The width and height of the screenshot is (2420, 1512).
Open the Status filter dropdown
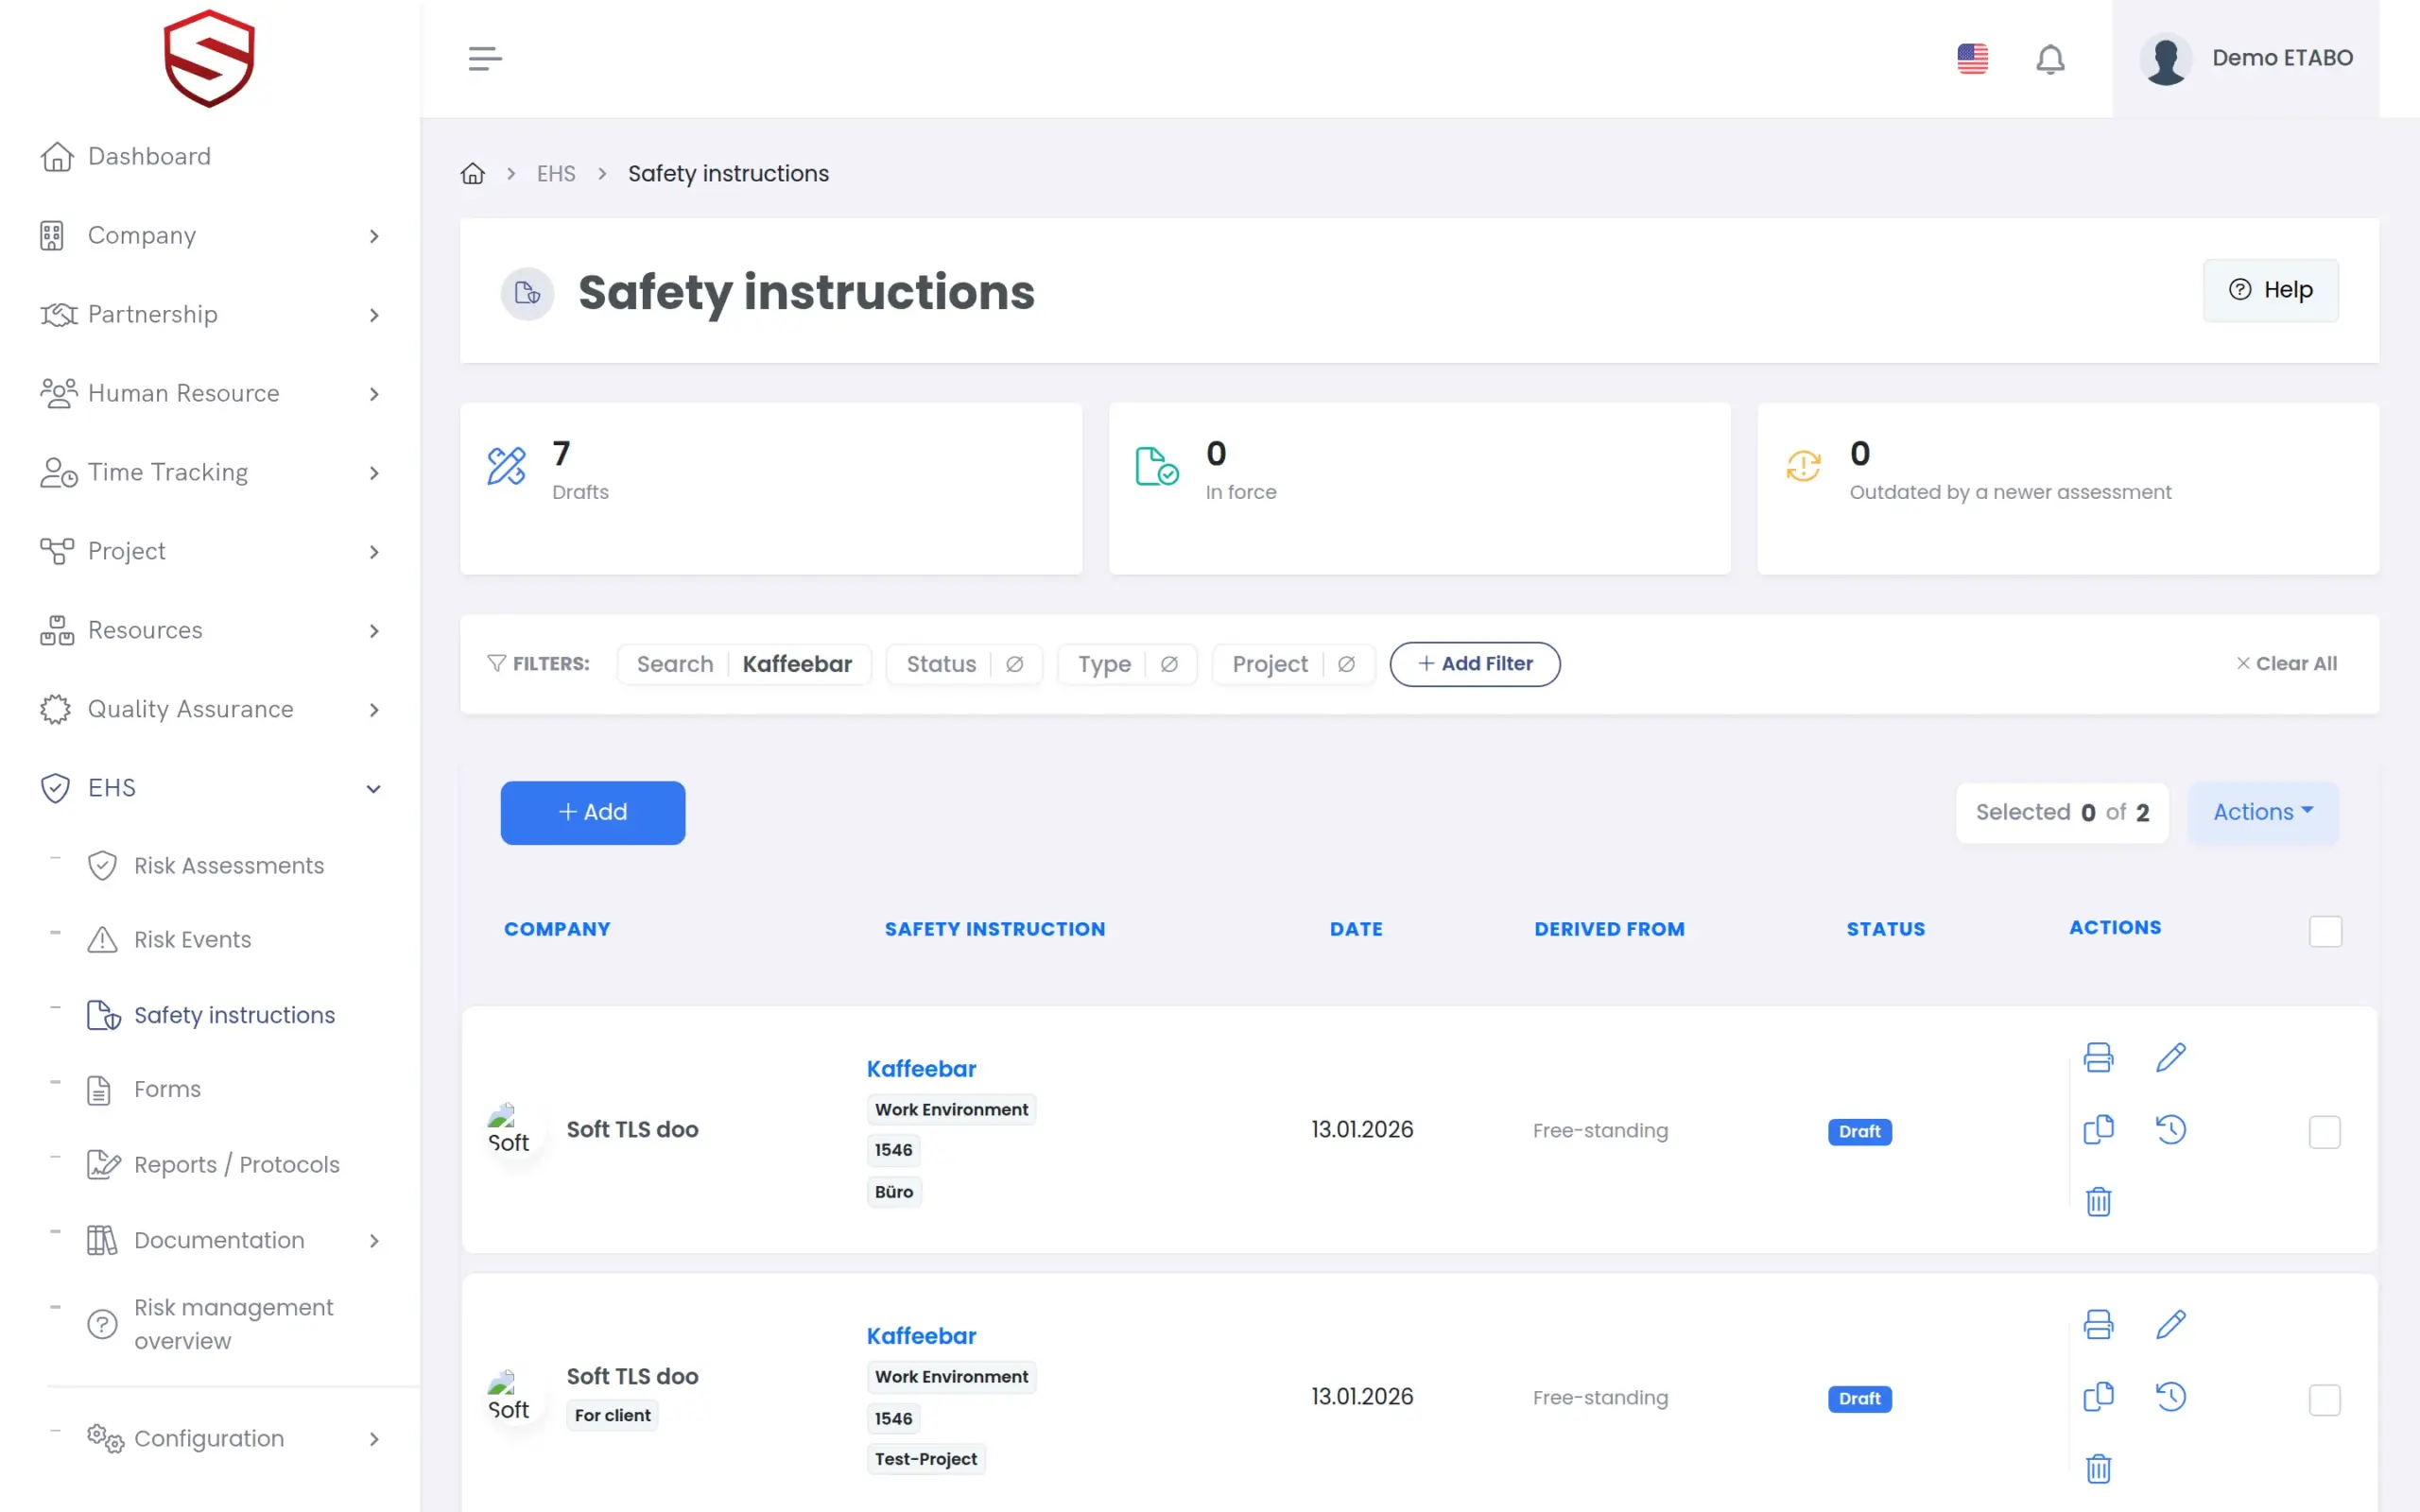coord(964,664)
